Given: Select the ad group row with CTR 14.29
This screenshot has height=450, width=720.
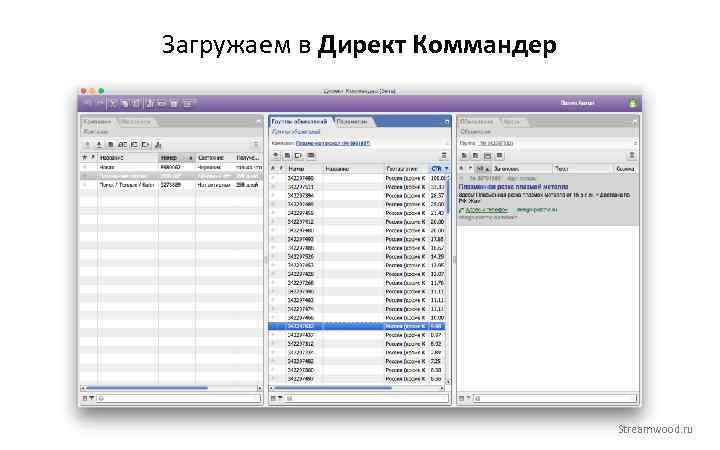Looking at the screenshot, I should [357, 256].
